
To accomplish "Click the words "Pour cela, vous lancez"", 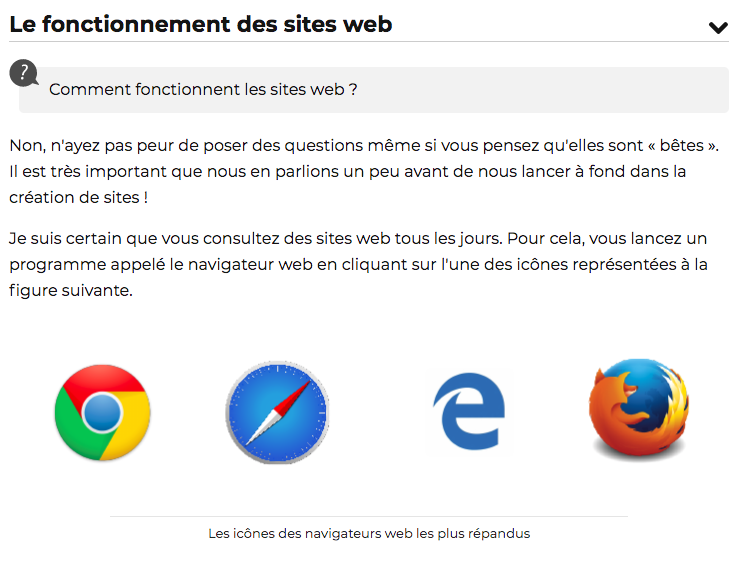I will point(594,238).
